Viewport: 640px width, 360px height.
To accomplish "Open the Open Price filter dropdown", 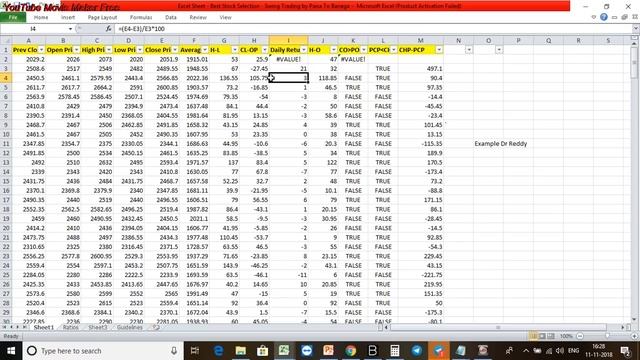I will (76, 50).
